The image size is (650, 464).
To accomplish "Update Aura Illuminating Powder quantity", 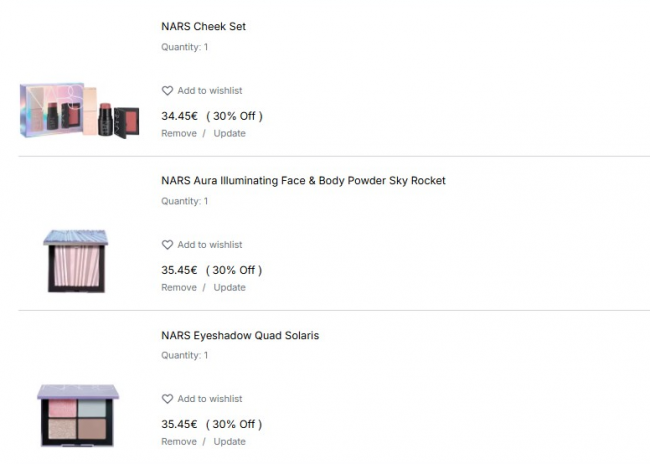I will [x=229, y=287].
